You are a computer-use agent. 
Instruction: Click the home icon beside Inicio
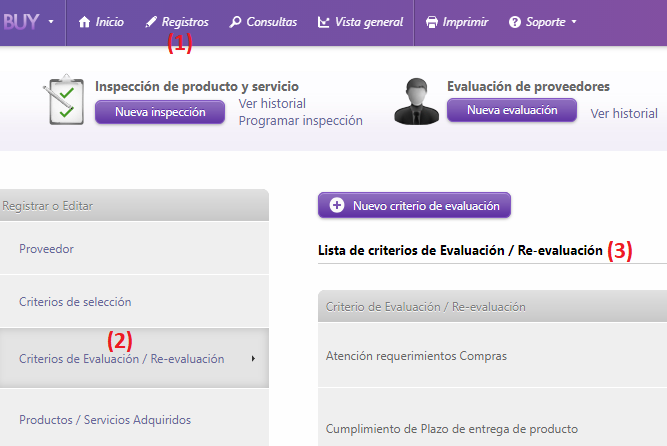point(84,22)
